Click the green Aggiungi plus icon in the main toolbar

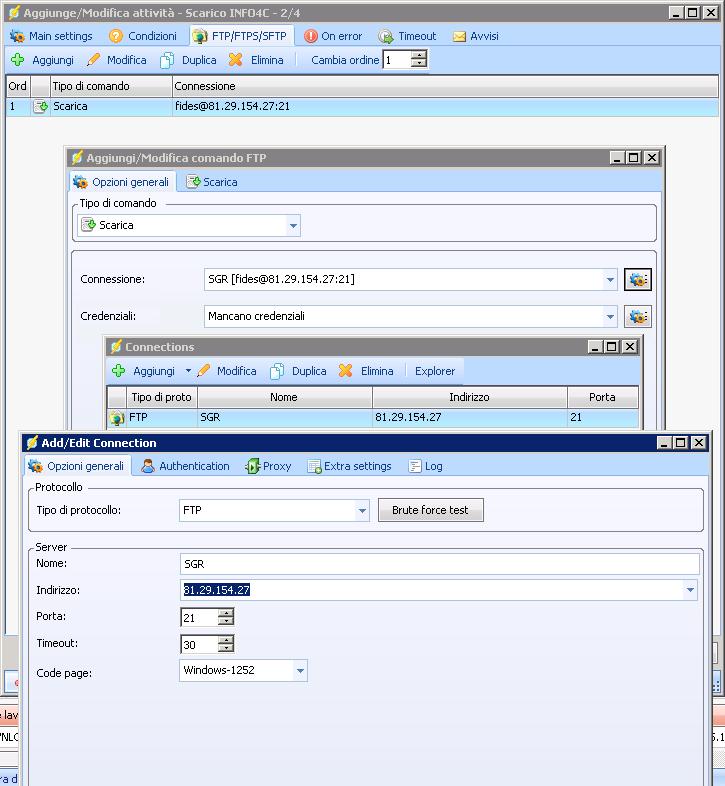pos(17,60)
